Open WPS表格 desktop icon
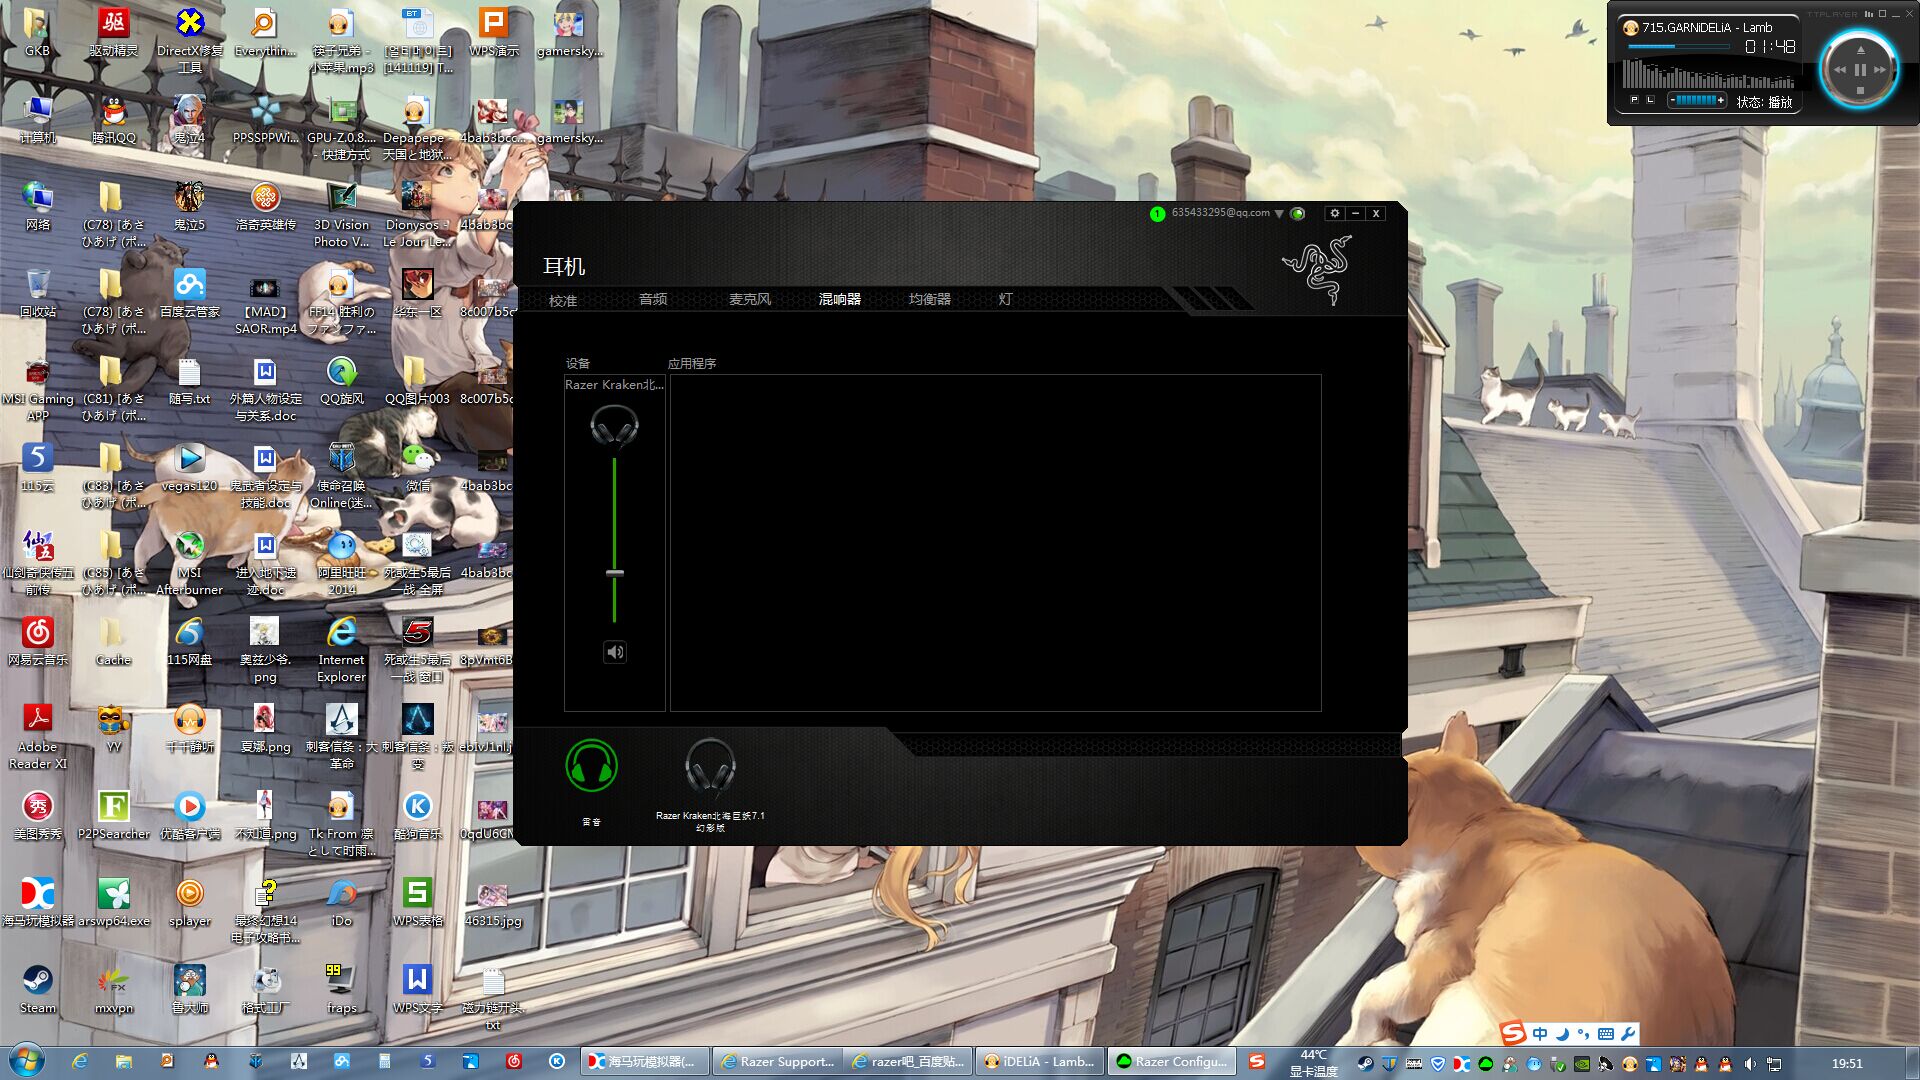This screenshot has height=1080, width=1920. pyautogui.click(x=418, y=901)
